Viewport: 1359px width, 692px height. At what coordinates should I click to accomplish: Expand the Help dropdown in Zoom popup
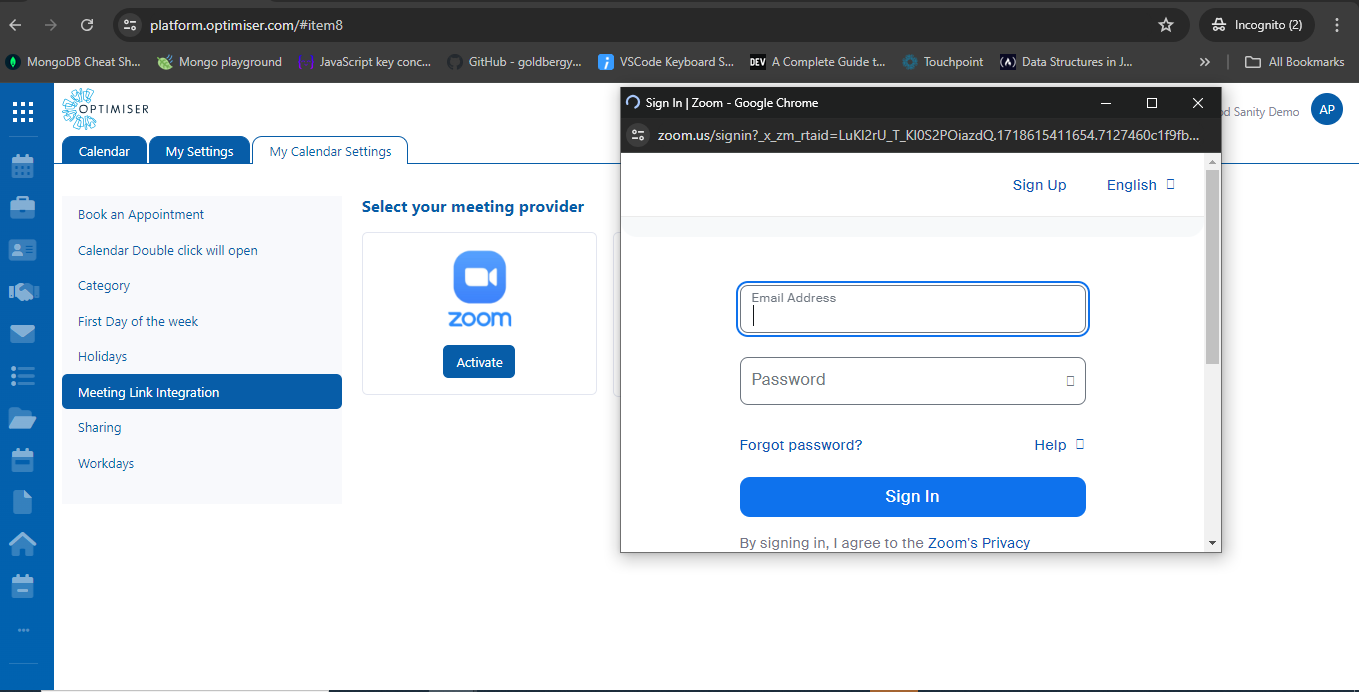click(1059, 445)
